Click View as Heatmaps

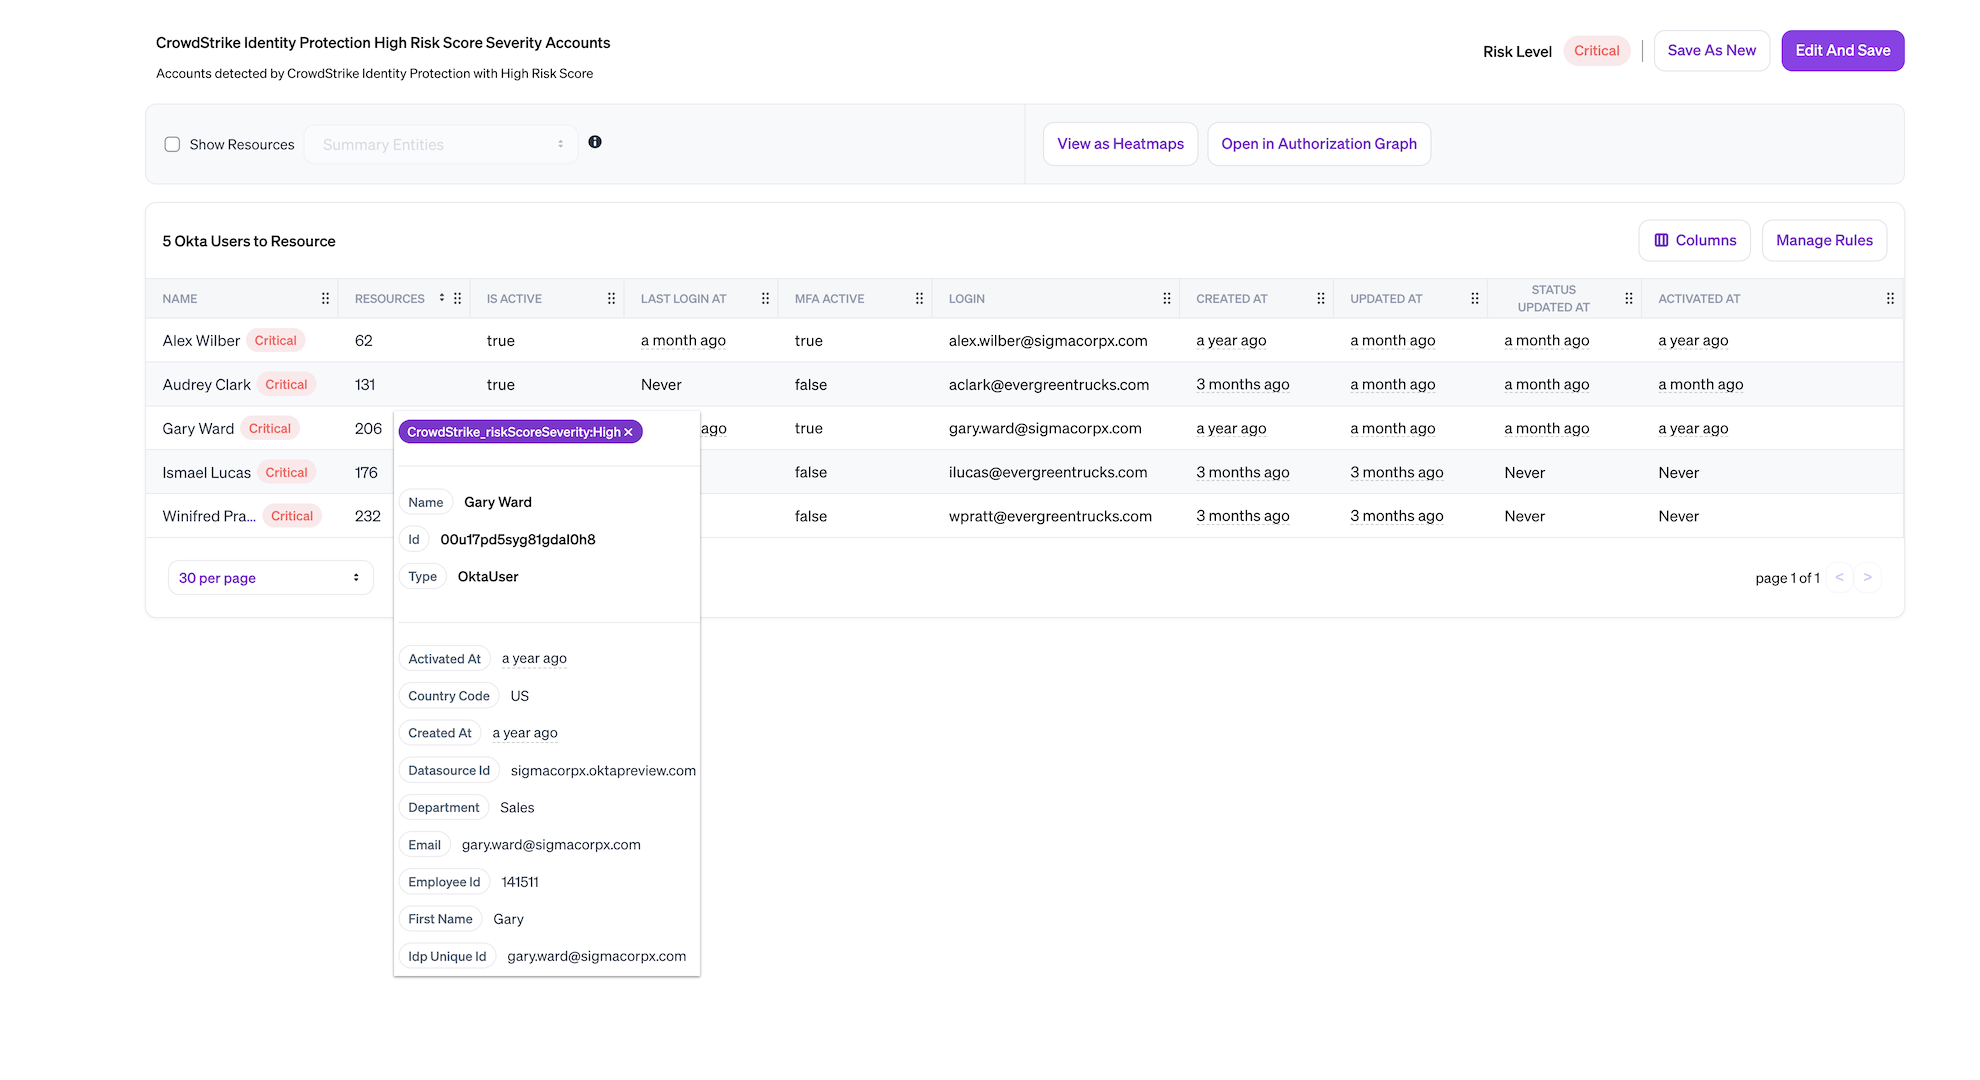tap(1120, 144)
